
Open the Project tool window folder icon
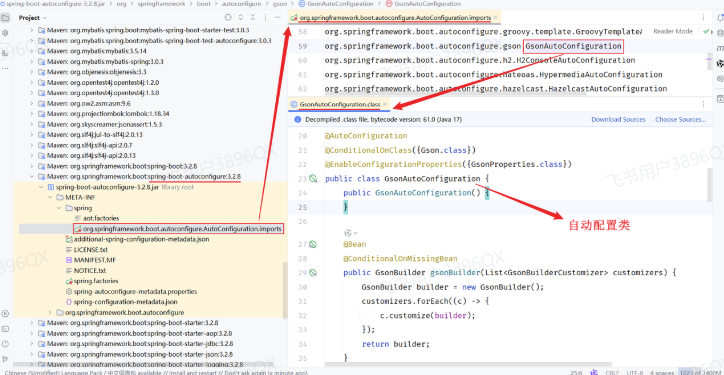coord(5,18)
